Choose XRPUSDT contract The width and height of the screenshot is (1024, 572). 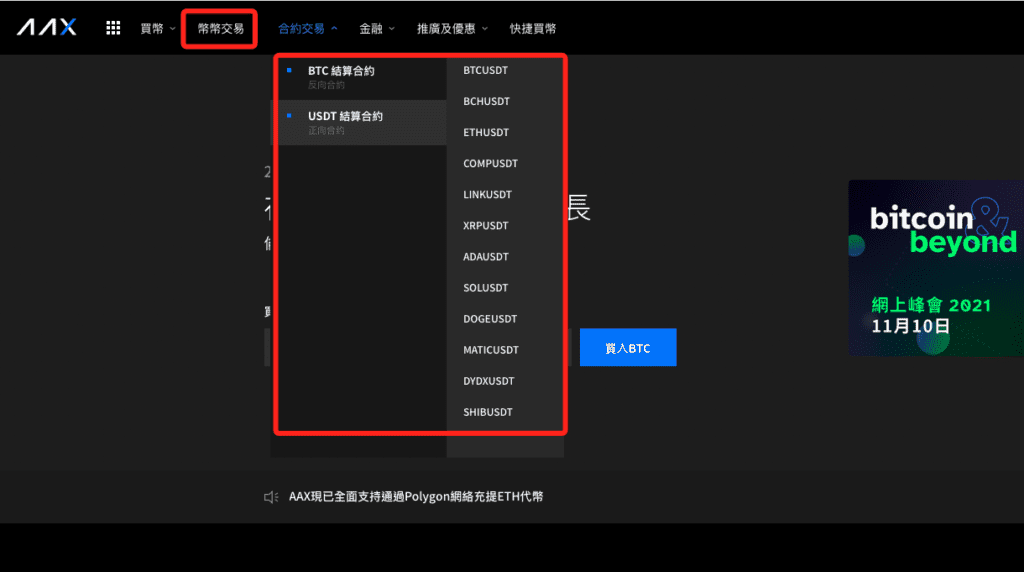485,226
